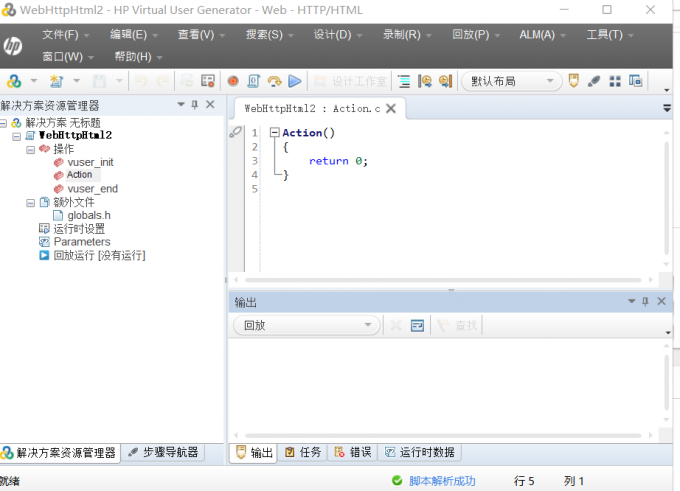Open the 录制(R) menu
Image resolution: width=680 pixels, height=491 pixels.
point(406,34)
